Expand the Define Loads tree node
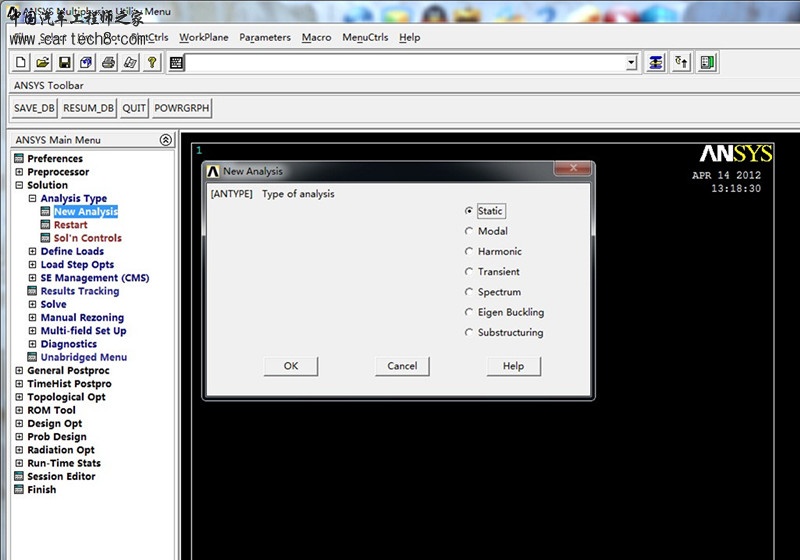This screenshot has height=560, width=800. point(32,252)
